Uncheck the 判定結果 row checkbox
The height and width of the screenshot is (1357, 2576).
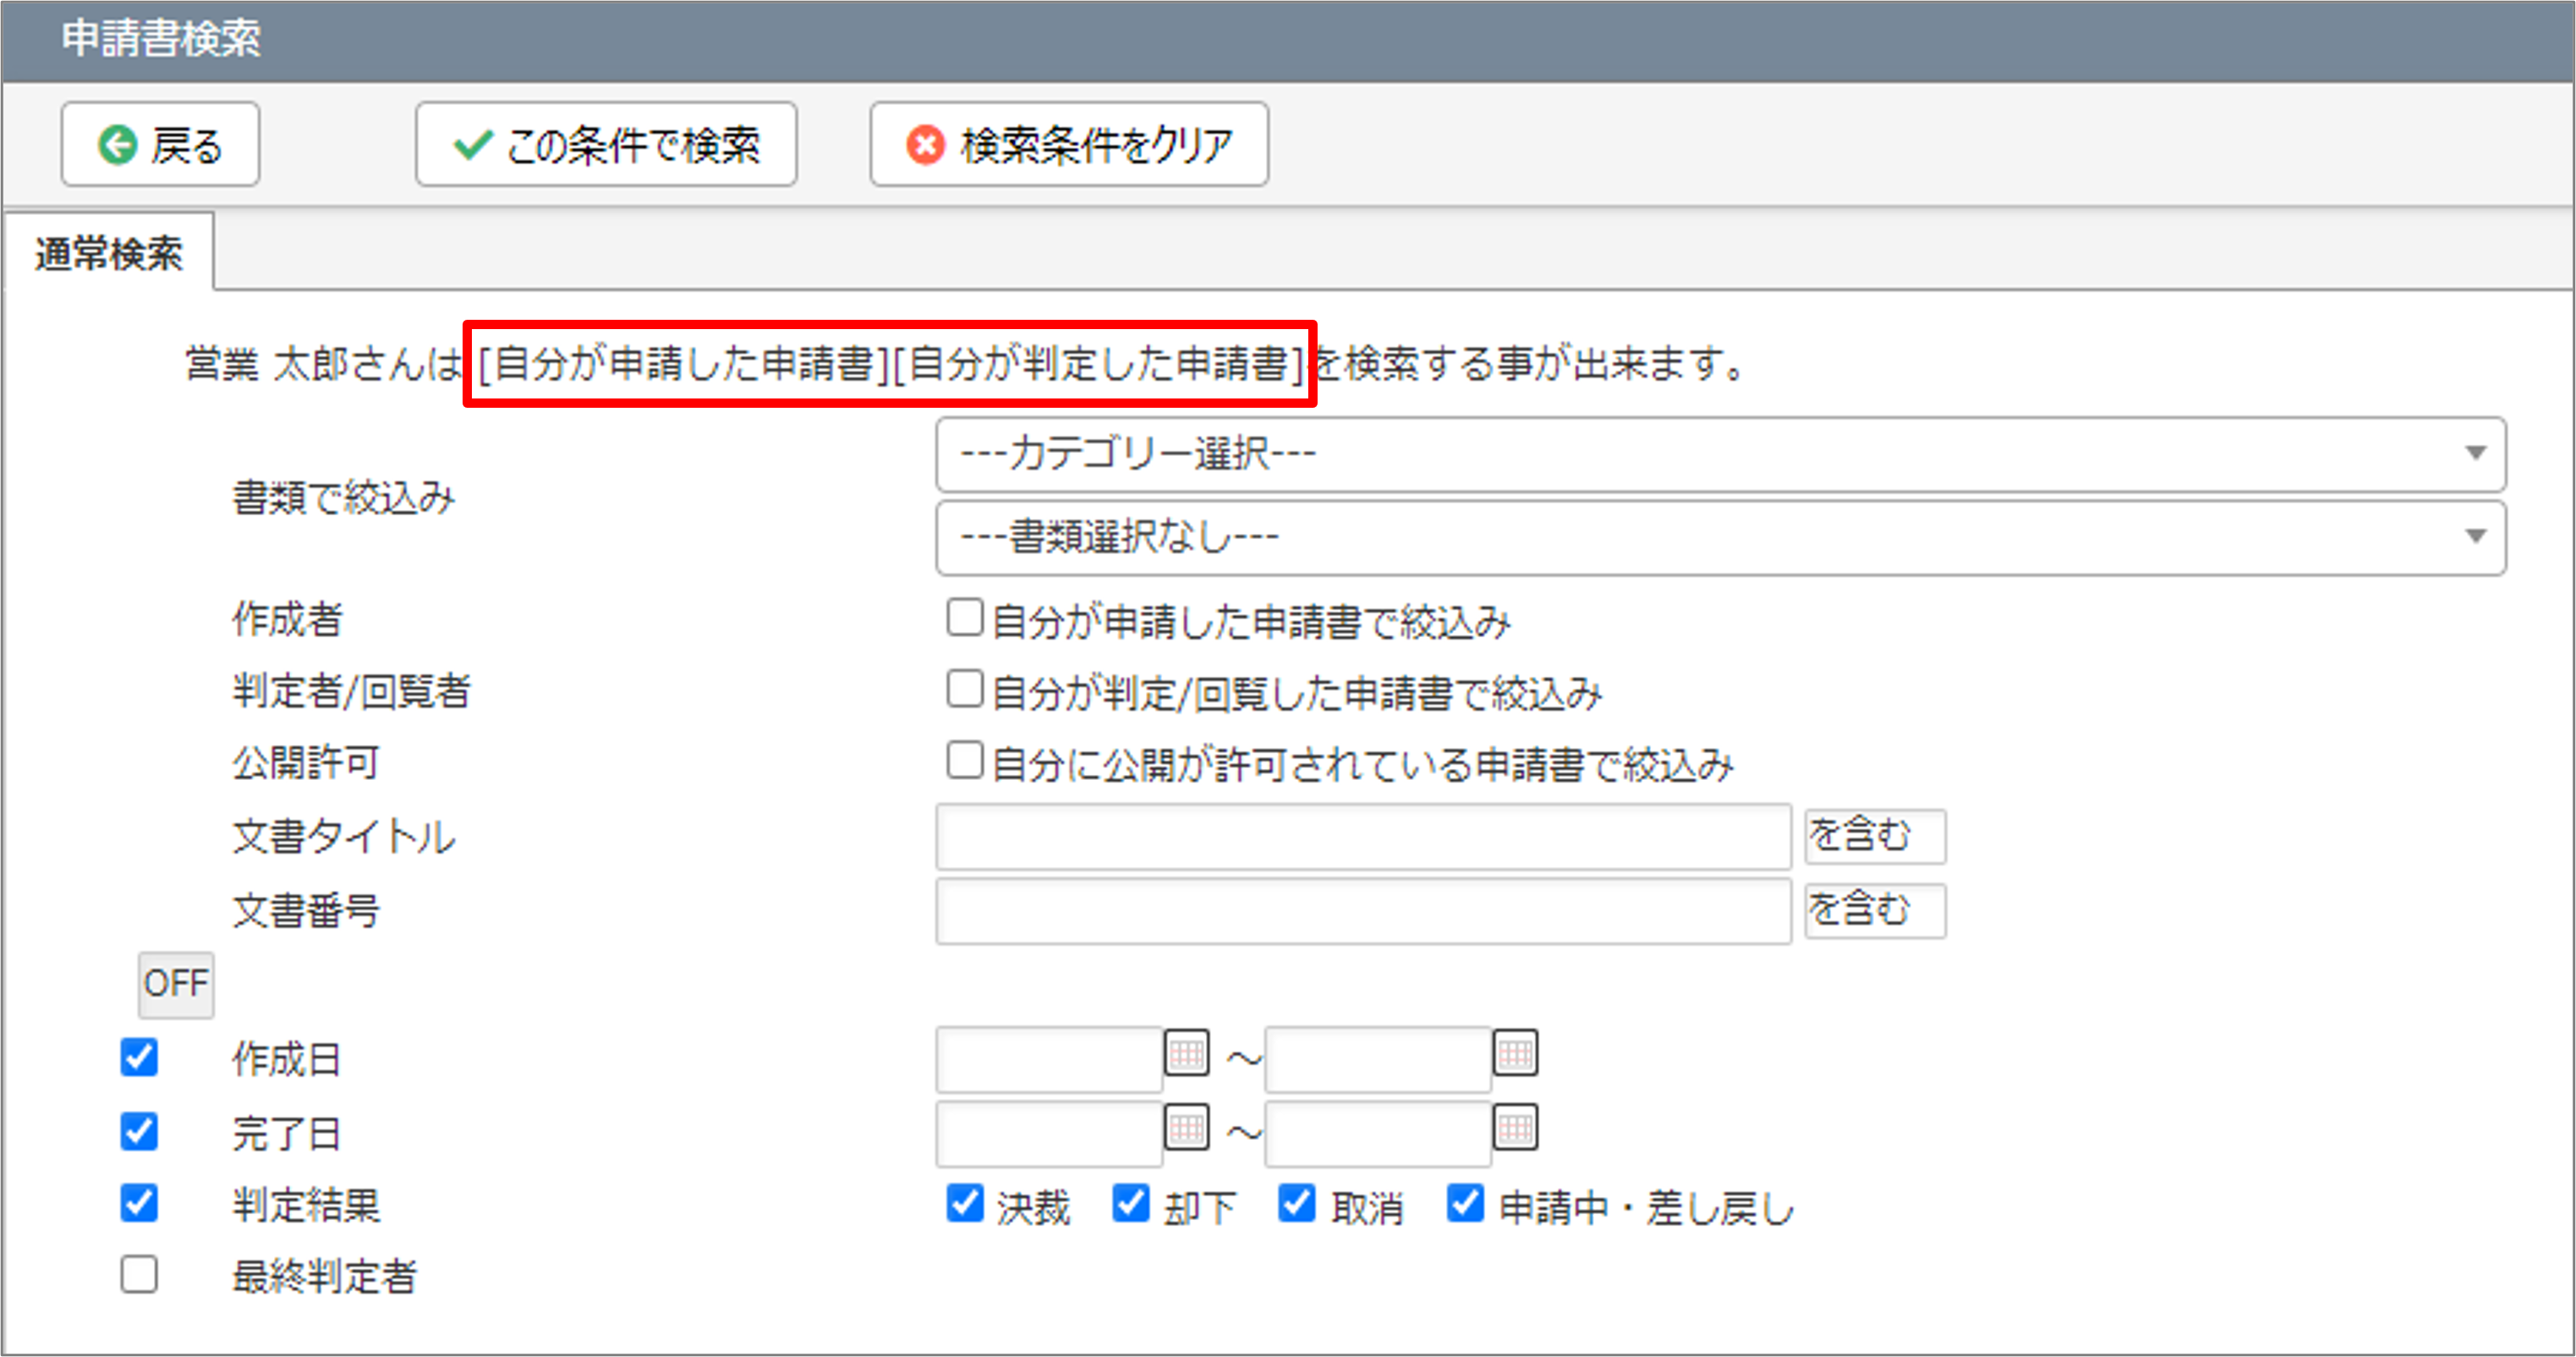point(139,1203)
